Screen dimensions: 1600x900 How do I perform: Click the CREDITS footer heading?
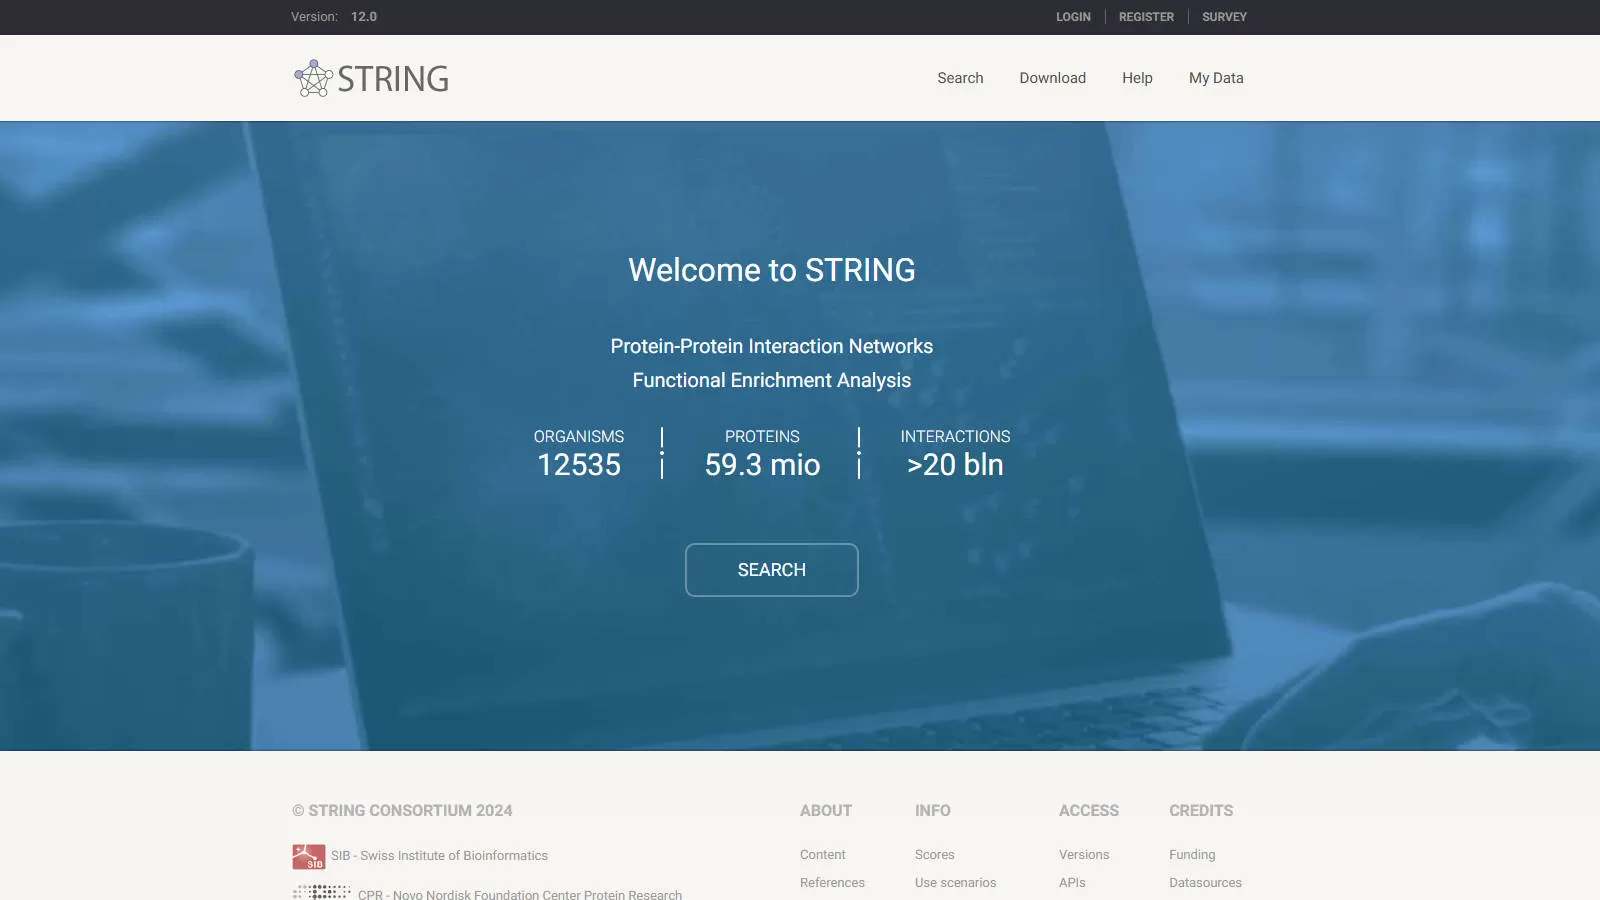click(x=1201, y=811)
